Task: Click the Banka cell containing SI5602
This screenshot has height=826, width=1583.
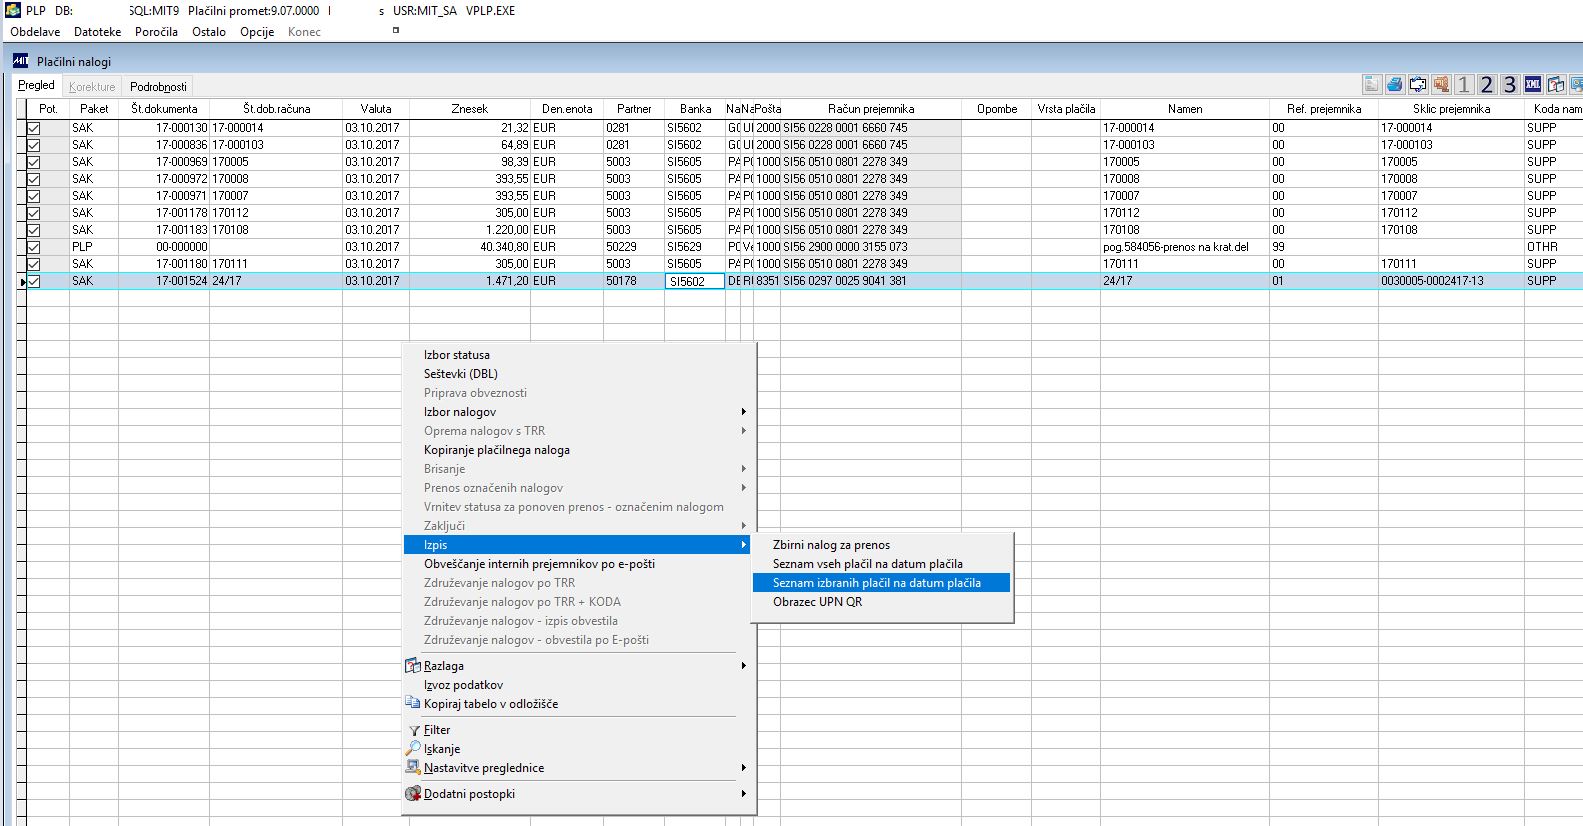Action: point(694,281)
